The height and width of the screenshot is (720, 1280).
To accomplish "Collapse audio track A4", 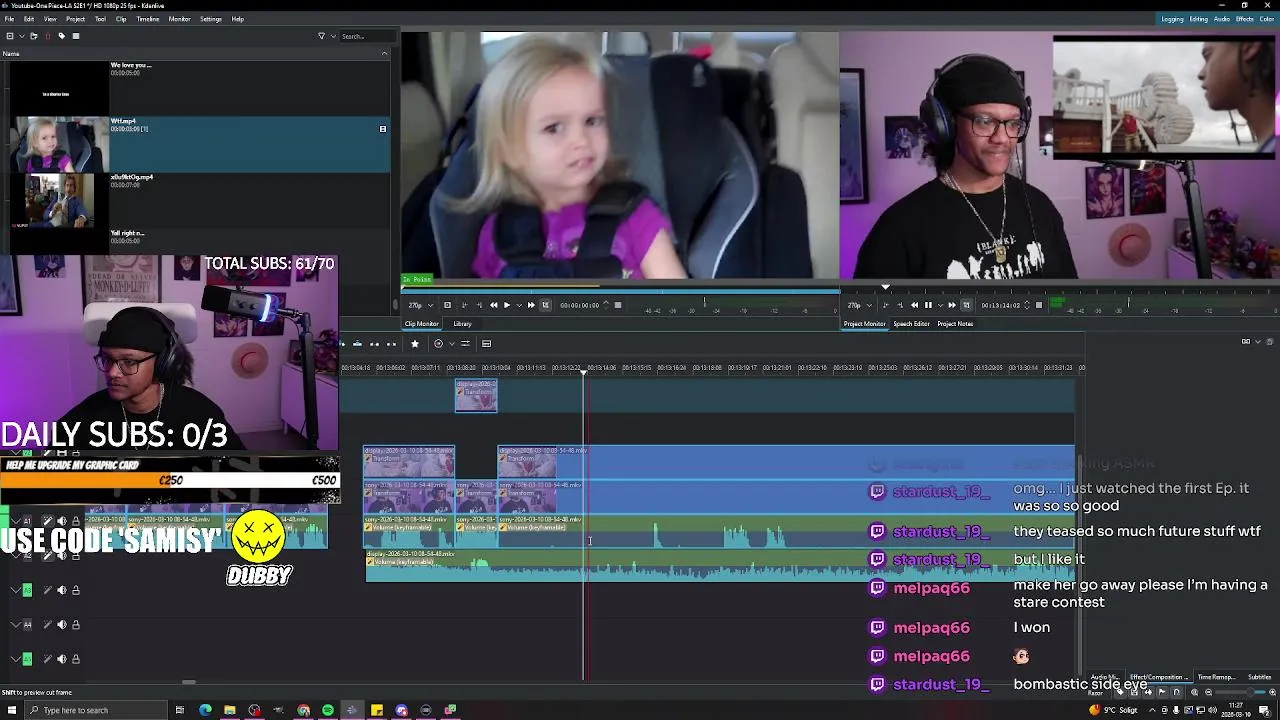I will tap(15, 625).
